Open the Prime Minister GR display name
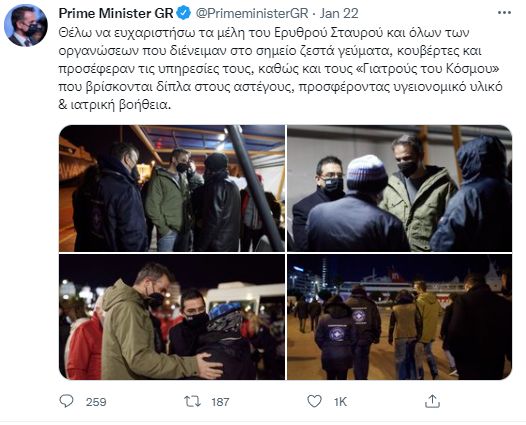This screenshot has height=425, width=526. click(x=116, y=13)
